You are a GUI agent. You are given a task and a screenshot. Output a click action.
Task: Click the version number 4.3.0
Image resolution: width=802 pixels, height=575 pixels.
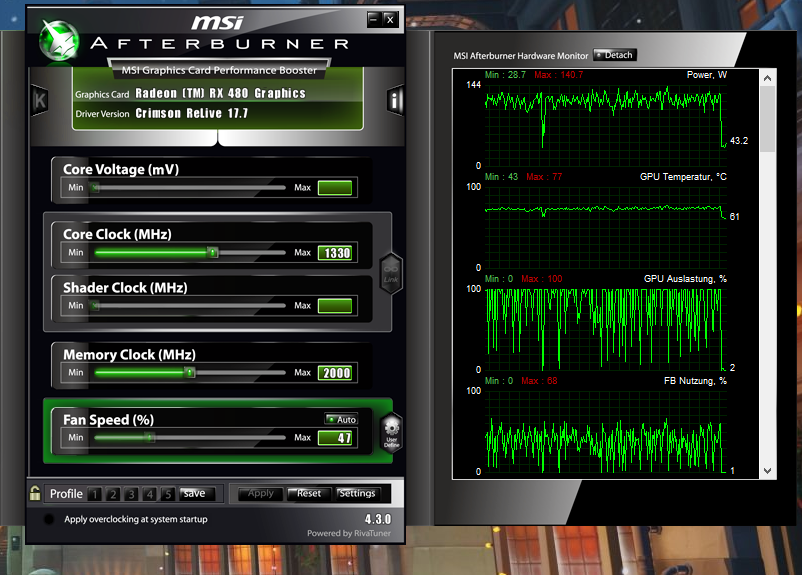(x=378, y=519)
